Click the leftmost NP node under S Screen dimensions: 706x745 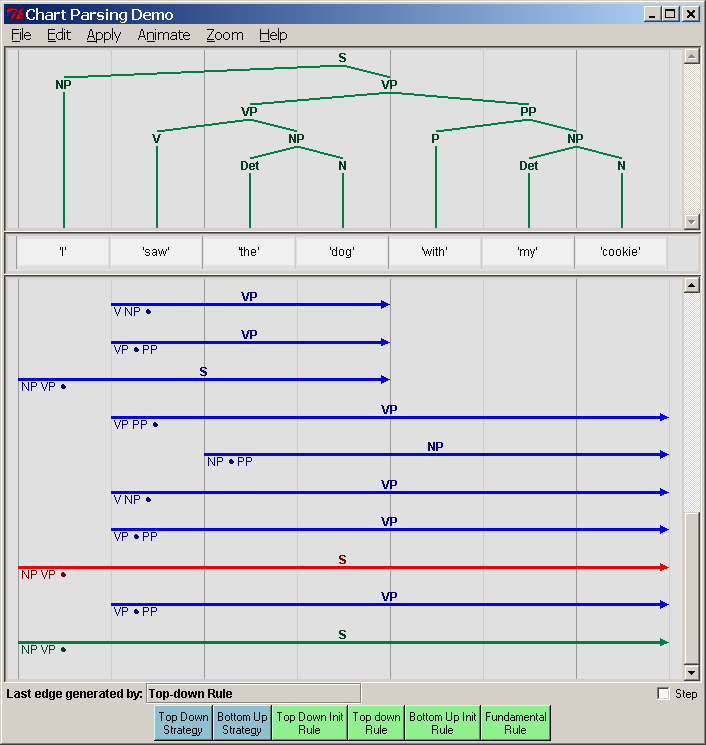[x=63, y=85]
